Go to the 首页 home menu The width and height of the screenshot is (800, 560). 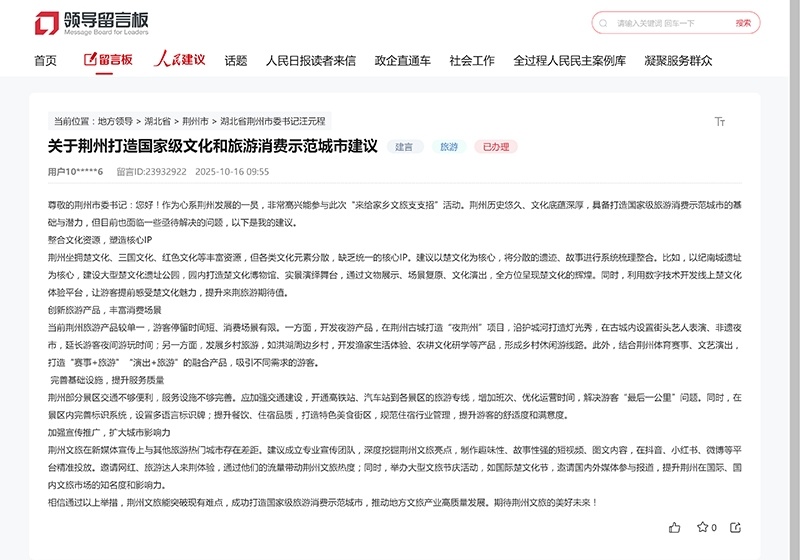[x=45, y=60]
